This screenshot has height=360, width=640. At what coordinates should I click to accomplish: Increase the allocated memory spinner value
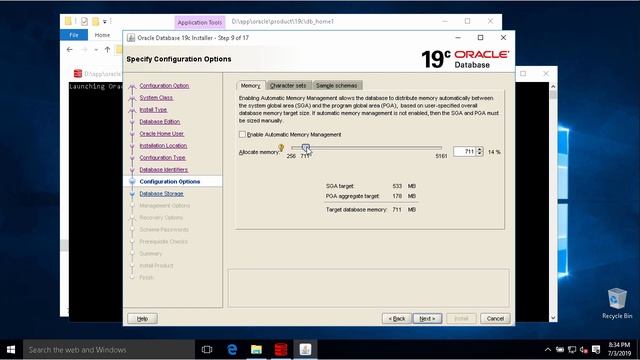click(480, 149)
